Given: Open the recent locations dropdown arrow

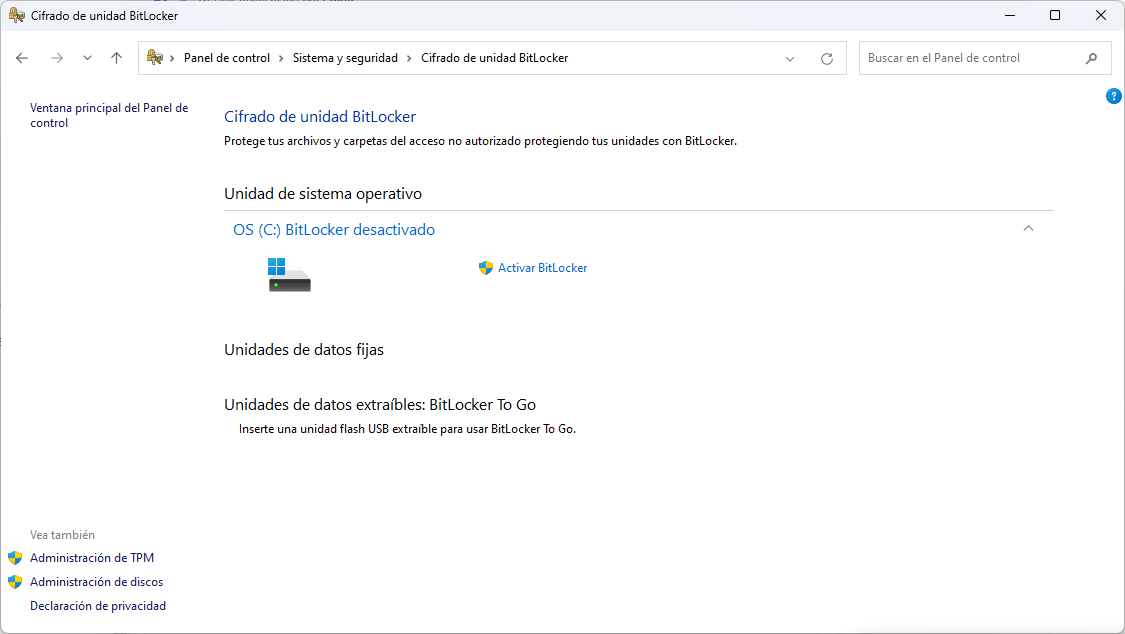Looking at the screenshot, I should click(87, 58).
